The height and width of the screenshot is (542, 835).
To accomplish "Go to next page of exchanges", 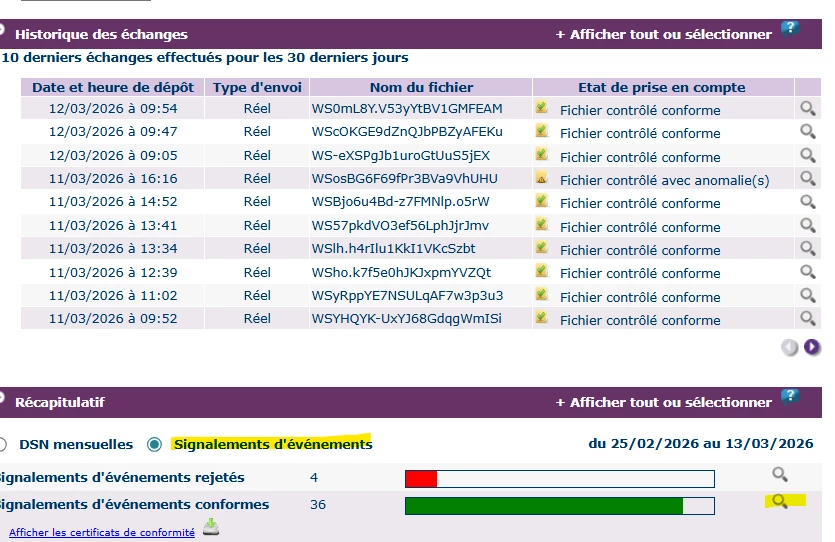I will click(x=812, y=347).
